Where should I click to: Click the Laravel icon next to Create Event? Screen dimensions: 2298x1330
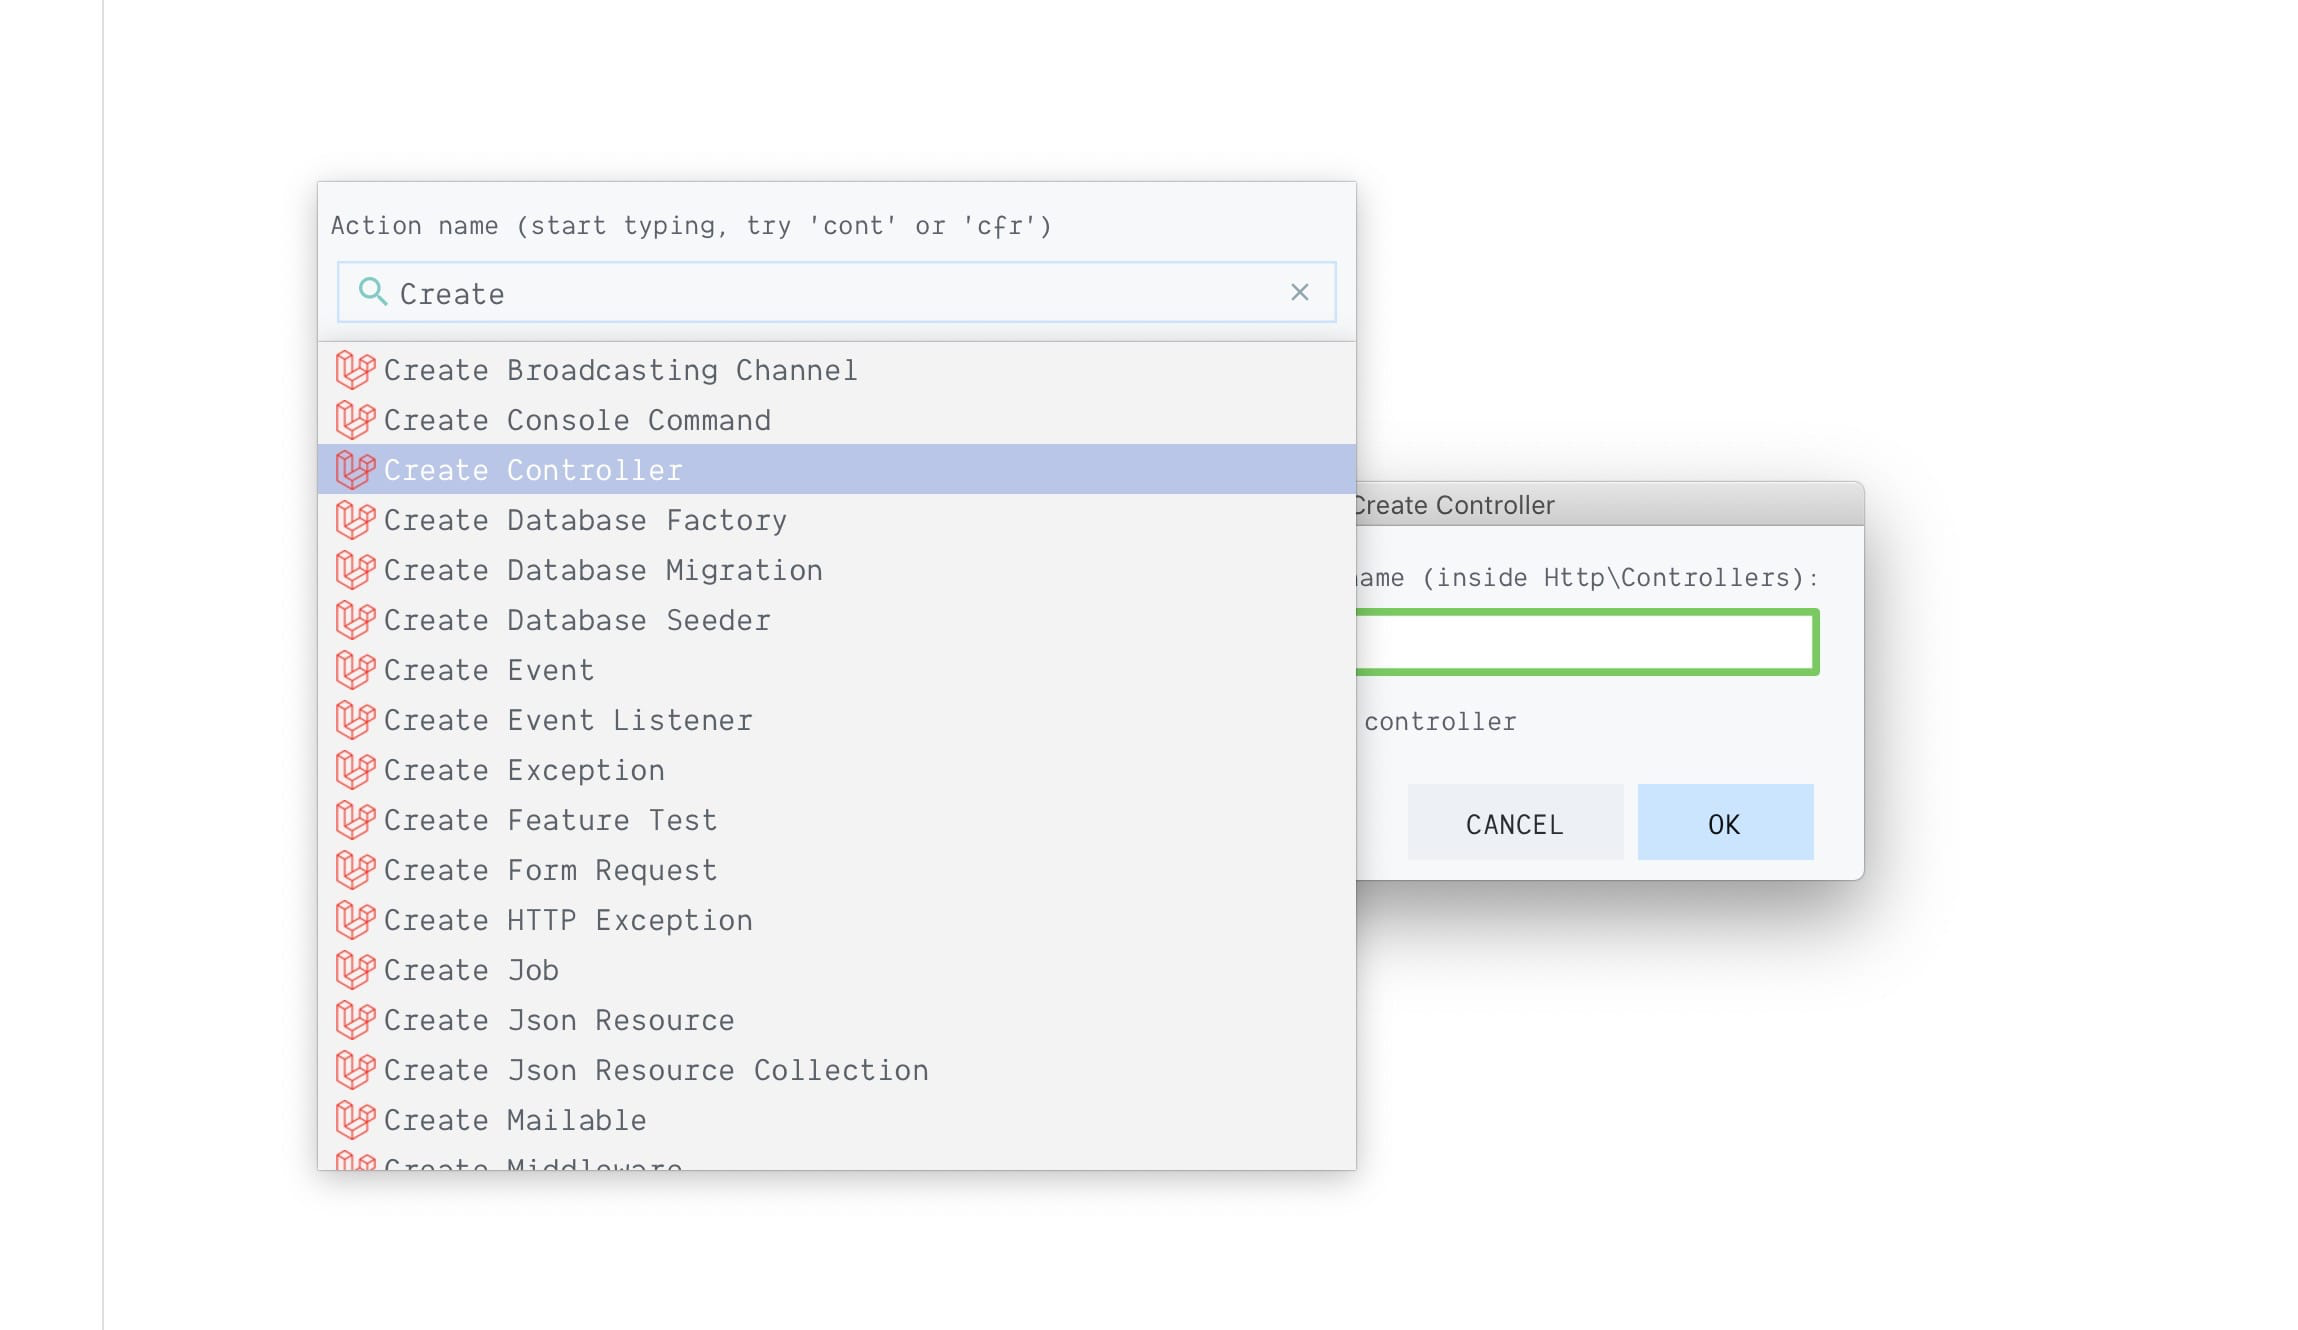(355, 669)
